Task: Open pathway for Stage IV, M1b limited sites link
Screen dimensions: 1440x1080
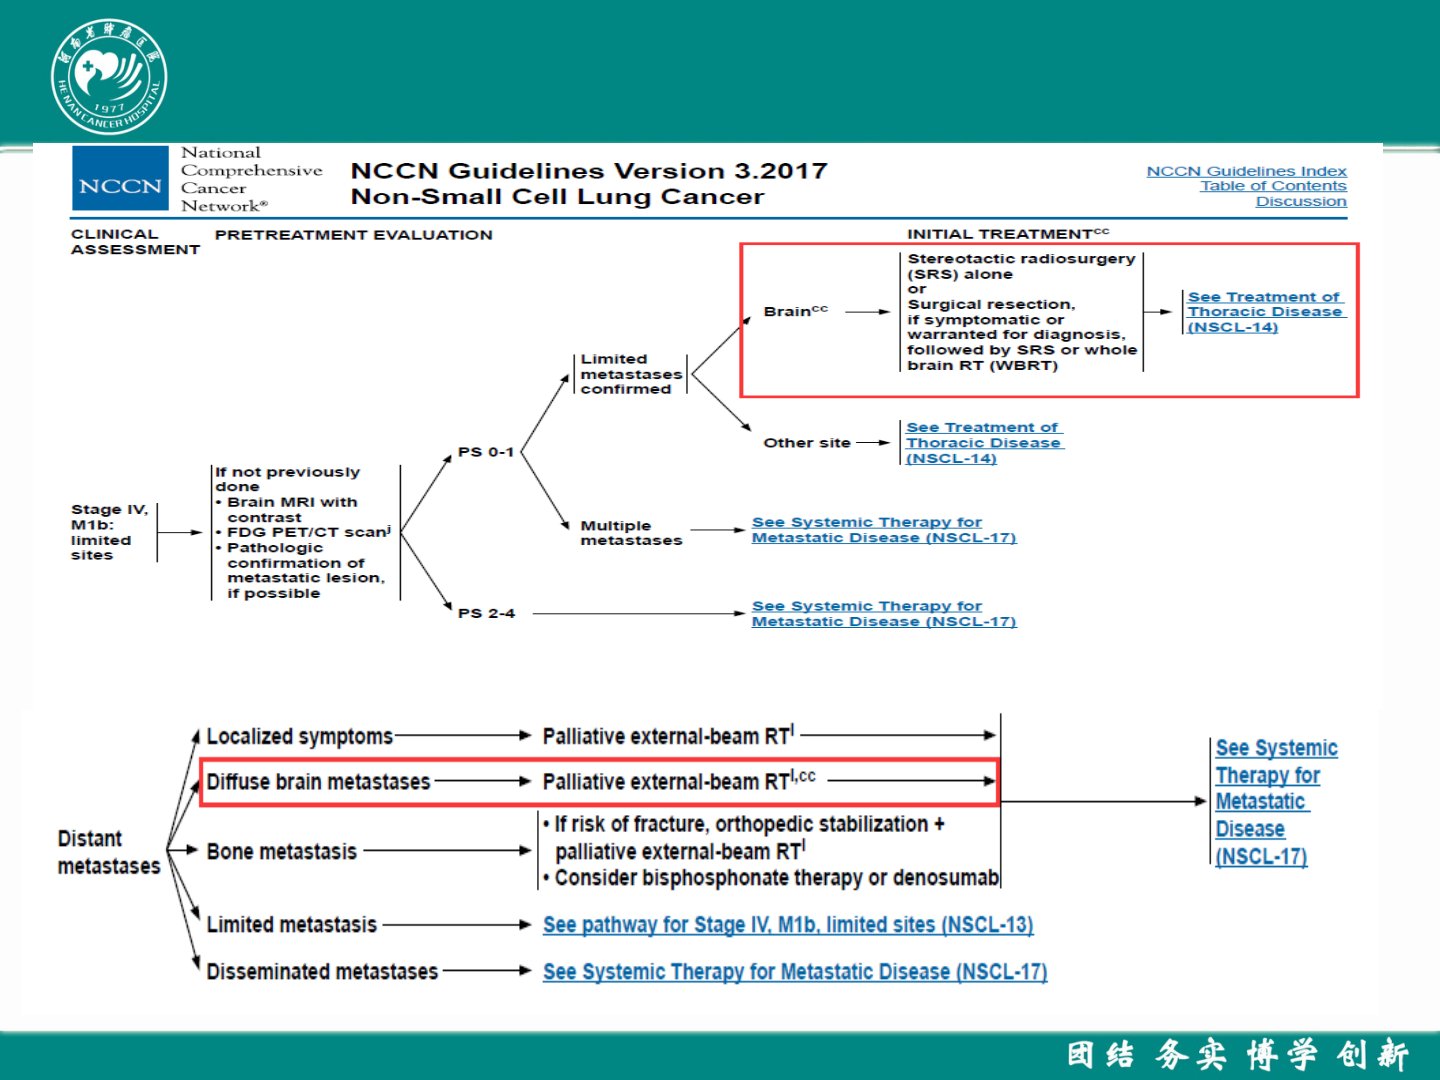Action: point(787,925)
